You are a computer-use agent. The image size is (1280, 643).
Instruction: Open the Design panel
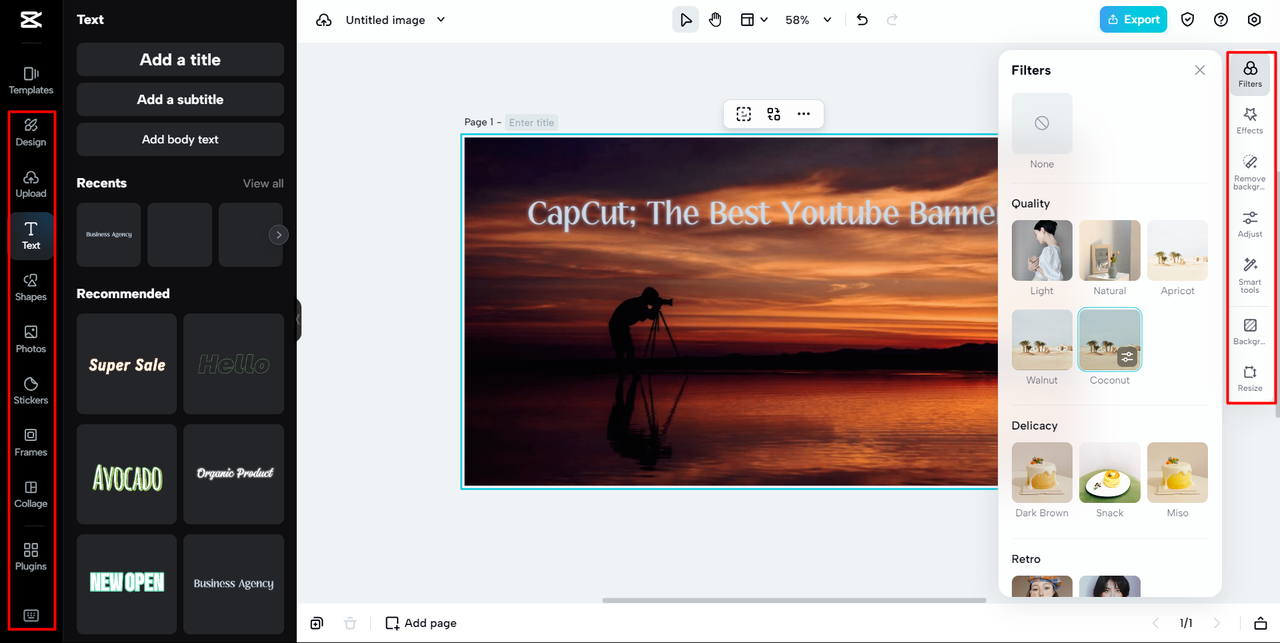[x=31, y=132]
